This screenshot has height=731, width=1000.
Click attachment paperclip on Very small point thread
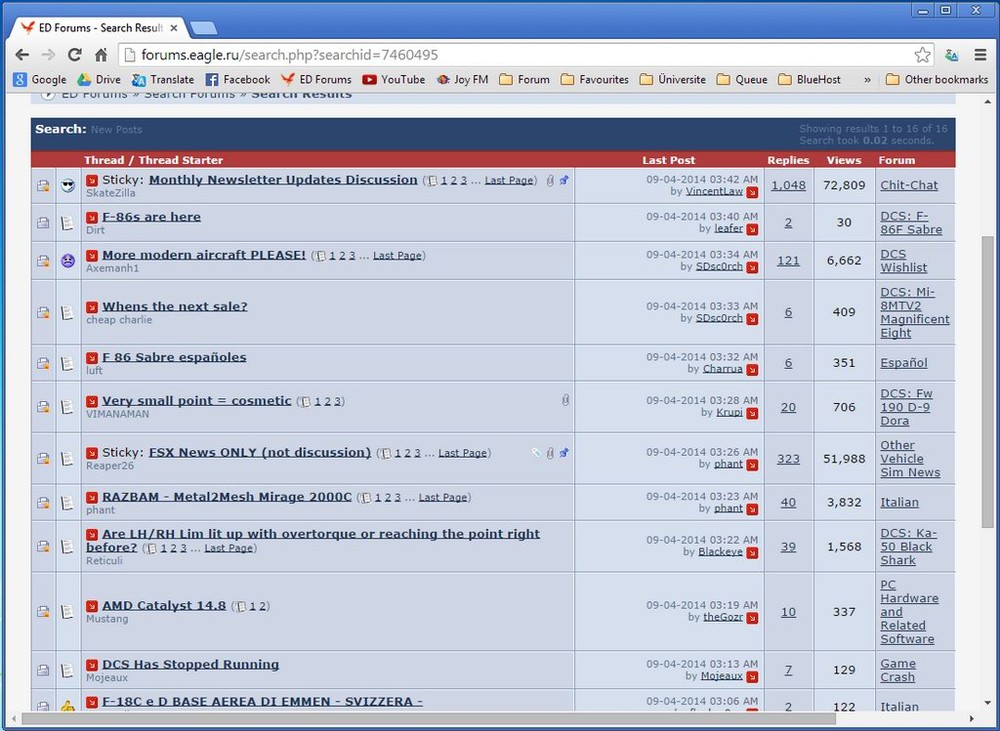(x=565, y=400)
